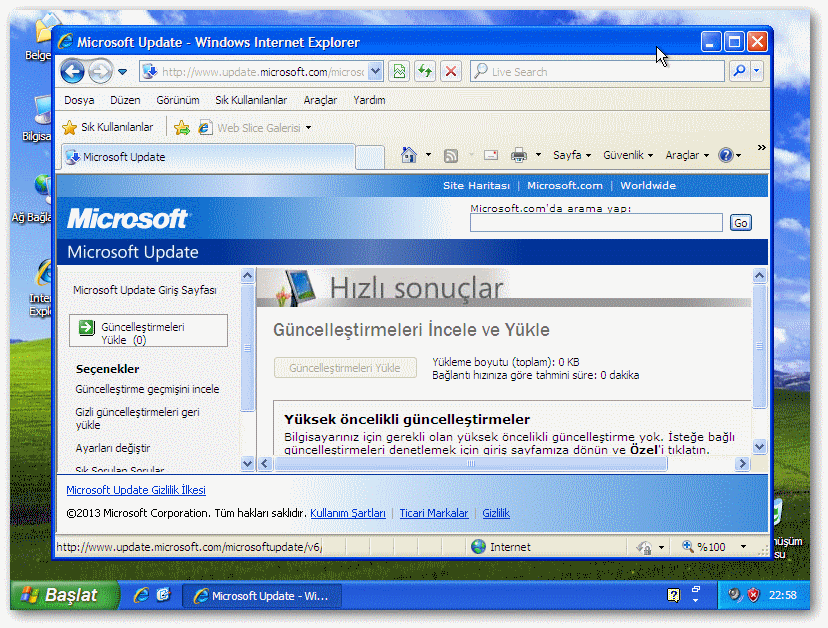Click main content horizontal scroll right arrow

click(742, 464)
